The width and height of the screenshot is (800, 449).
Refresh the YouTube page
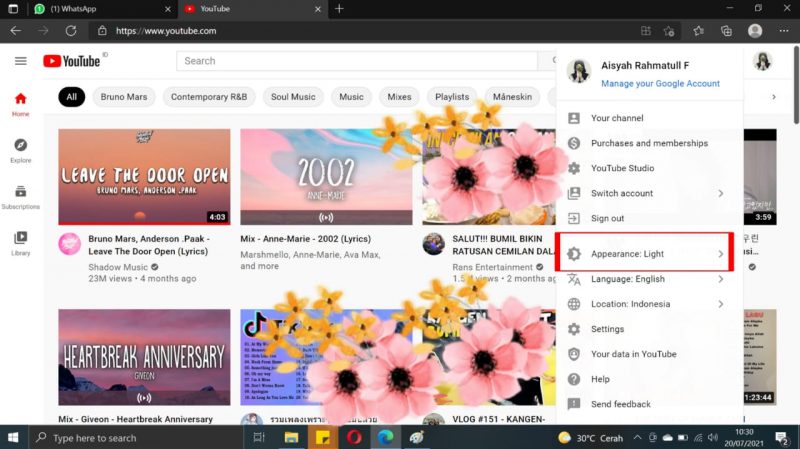[x=71, y=31]
